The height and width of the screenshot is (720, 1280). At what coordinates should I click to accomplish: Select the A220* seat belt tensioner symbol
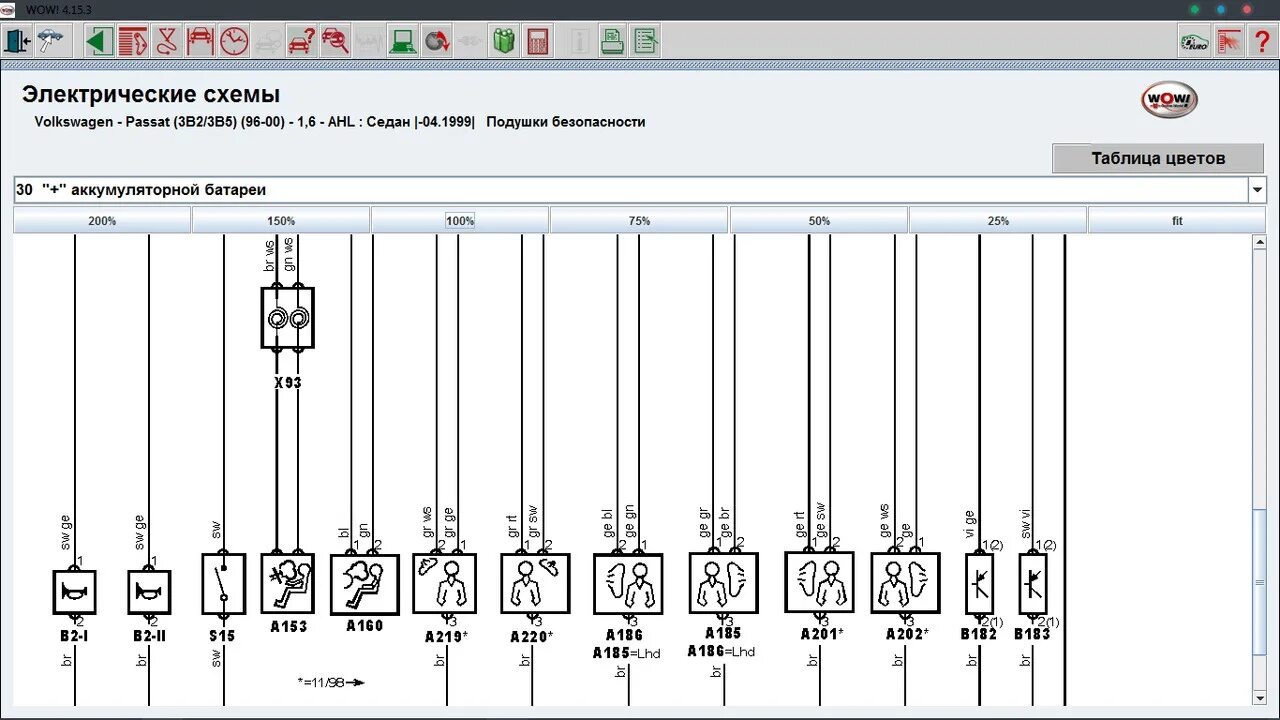click(535, 584)
